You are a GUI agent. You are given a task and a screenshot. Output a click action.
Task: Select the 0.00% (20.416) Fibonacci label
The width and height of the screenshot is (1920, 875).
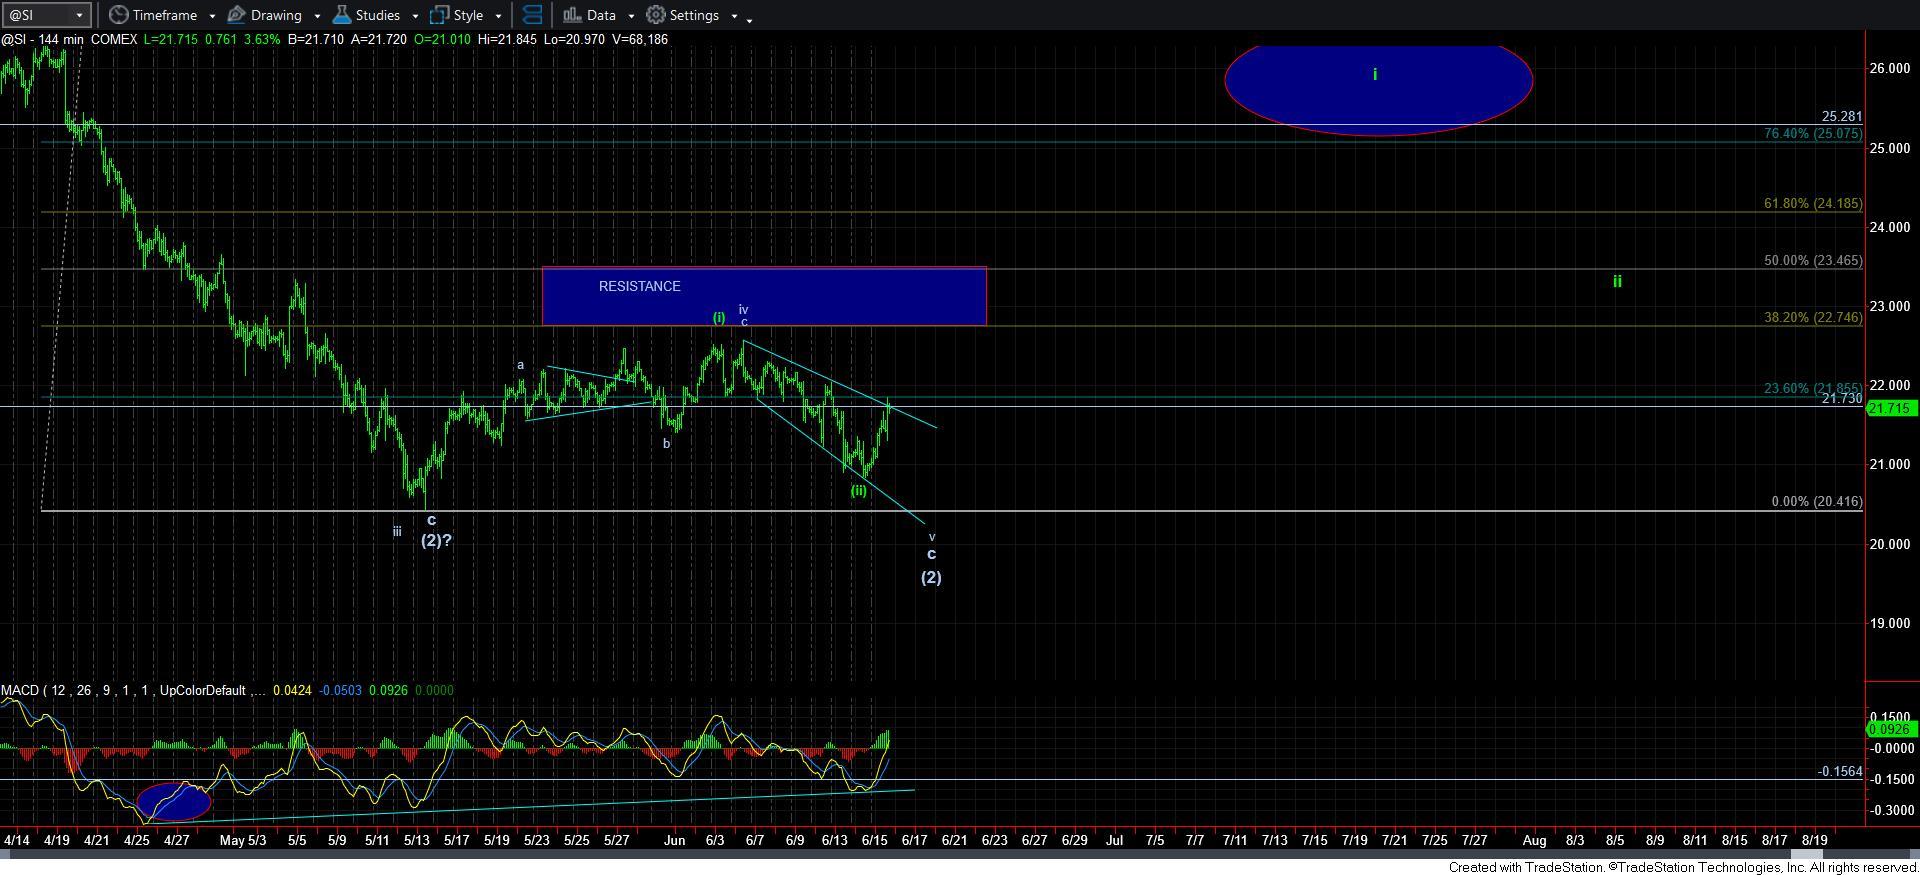click(x=1816, y=501)
